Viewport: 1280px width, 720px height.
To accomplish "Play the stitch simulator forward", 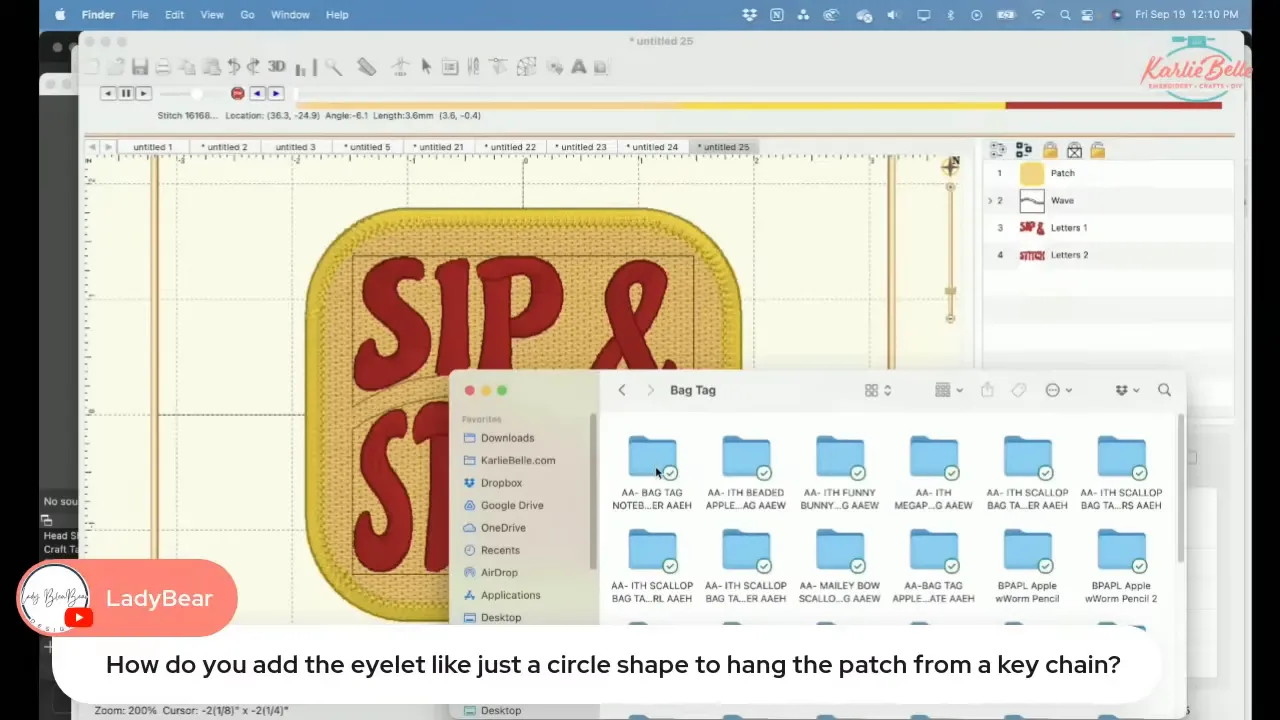I will [x=143, y=93].
